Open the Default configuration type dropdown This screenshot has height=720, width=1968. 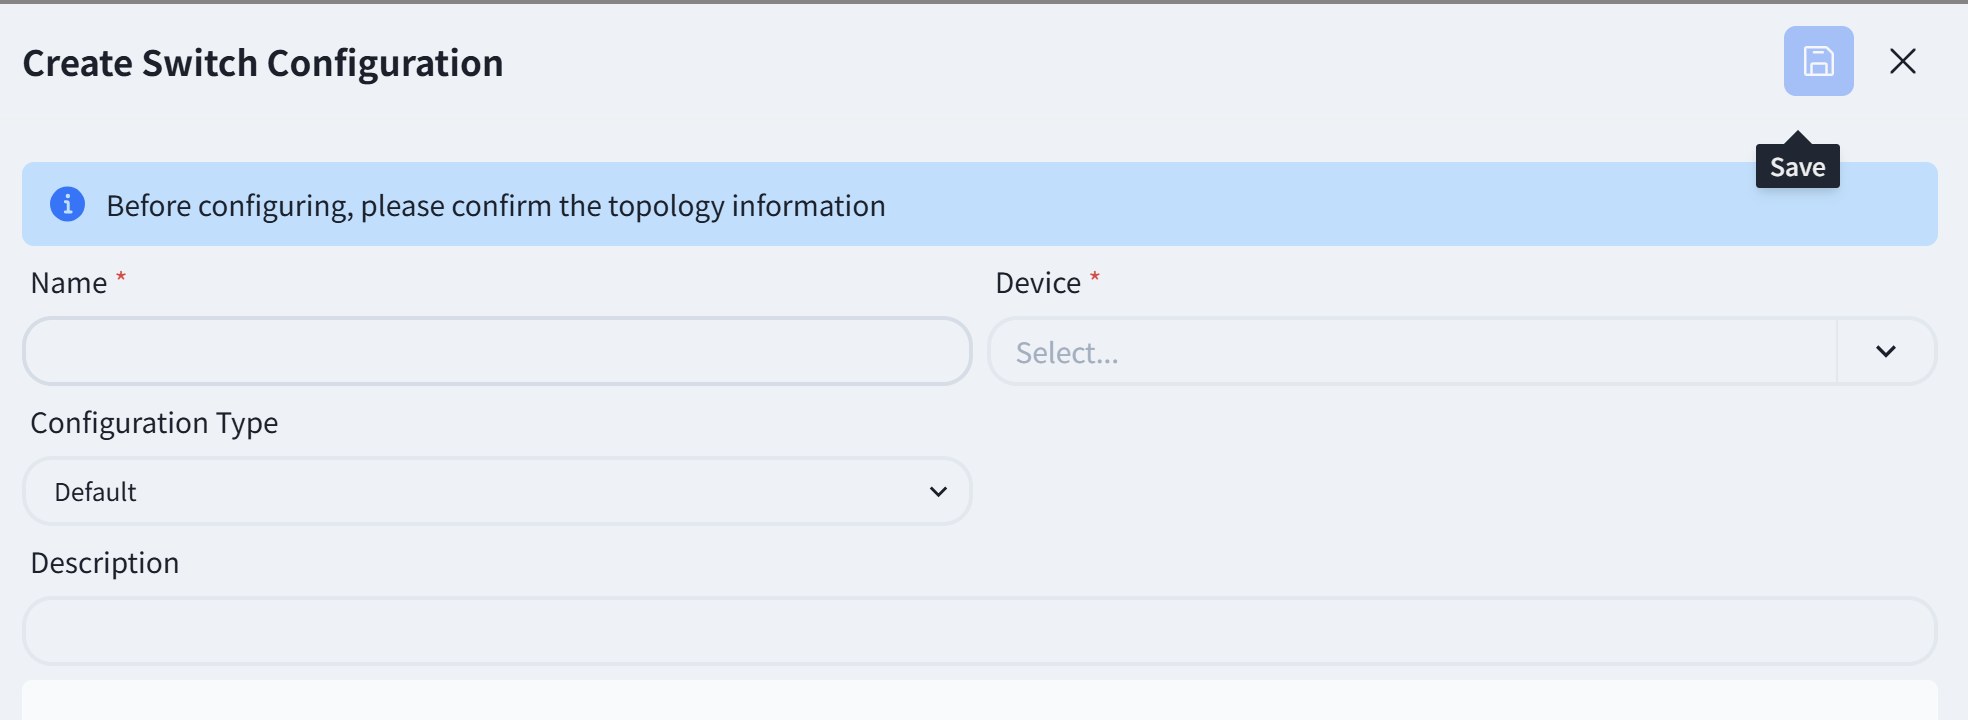coord(497,491)
